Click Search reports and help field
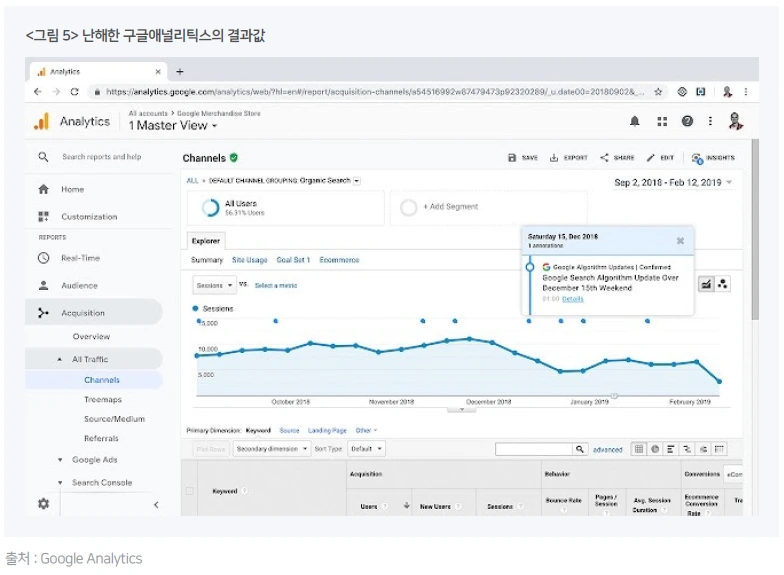This screenshot has width=784, height=575. (102, 156)
